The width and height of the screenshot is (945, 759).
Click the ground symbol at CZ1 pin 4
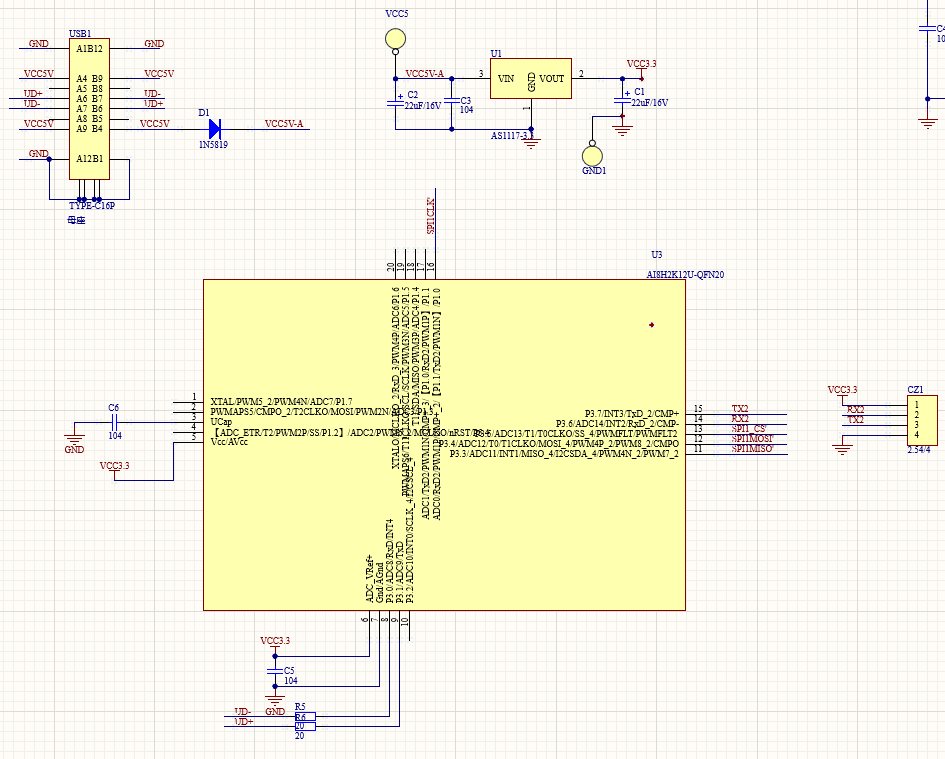(842, 449)
